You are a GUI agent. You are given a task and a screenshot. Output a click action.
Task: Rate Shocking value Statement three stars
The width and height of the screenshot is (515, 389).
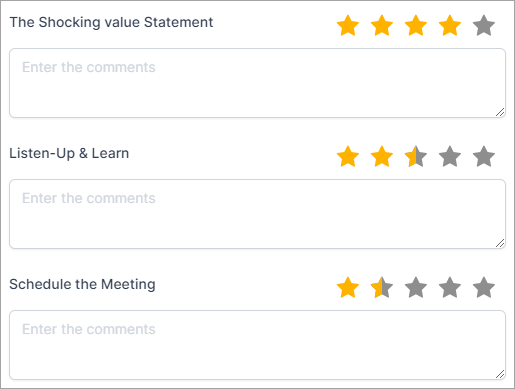[416, 25]
